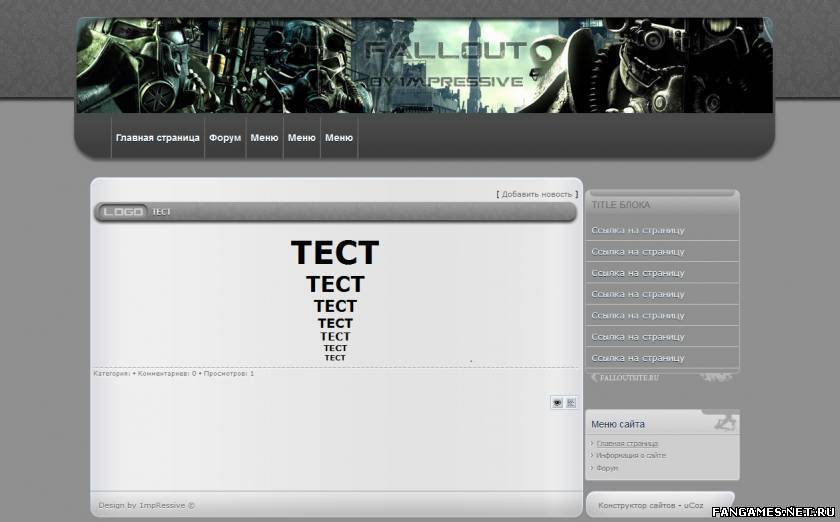Click the eye icon under the post

pyautogui.click(x=557, y=403)
